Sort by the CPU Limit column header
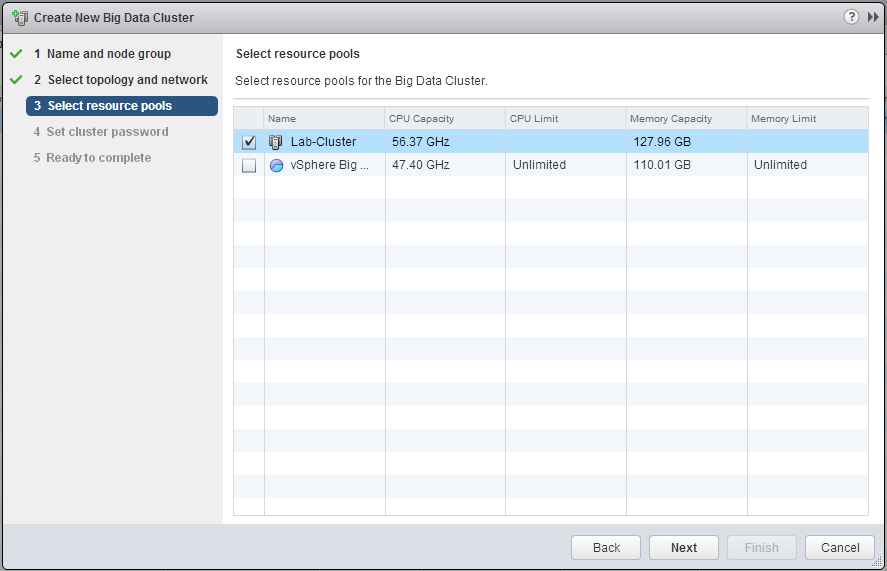The height and width of the screenshot is (571, 887). 566,118
